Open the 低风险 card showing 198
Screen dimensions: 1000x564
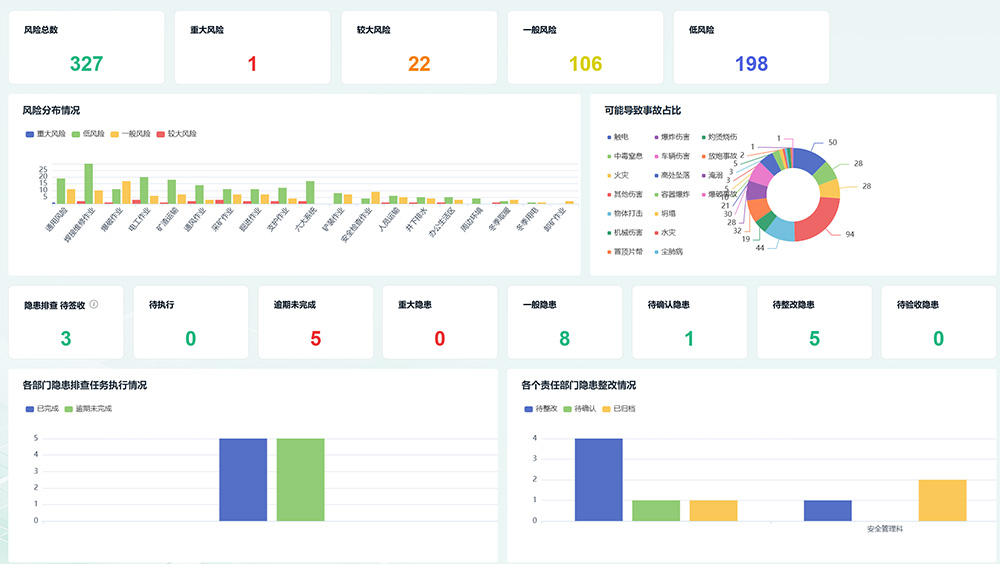click(751, 47)
